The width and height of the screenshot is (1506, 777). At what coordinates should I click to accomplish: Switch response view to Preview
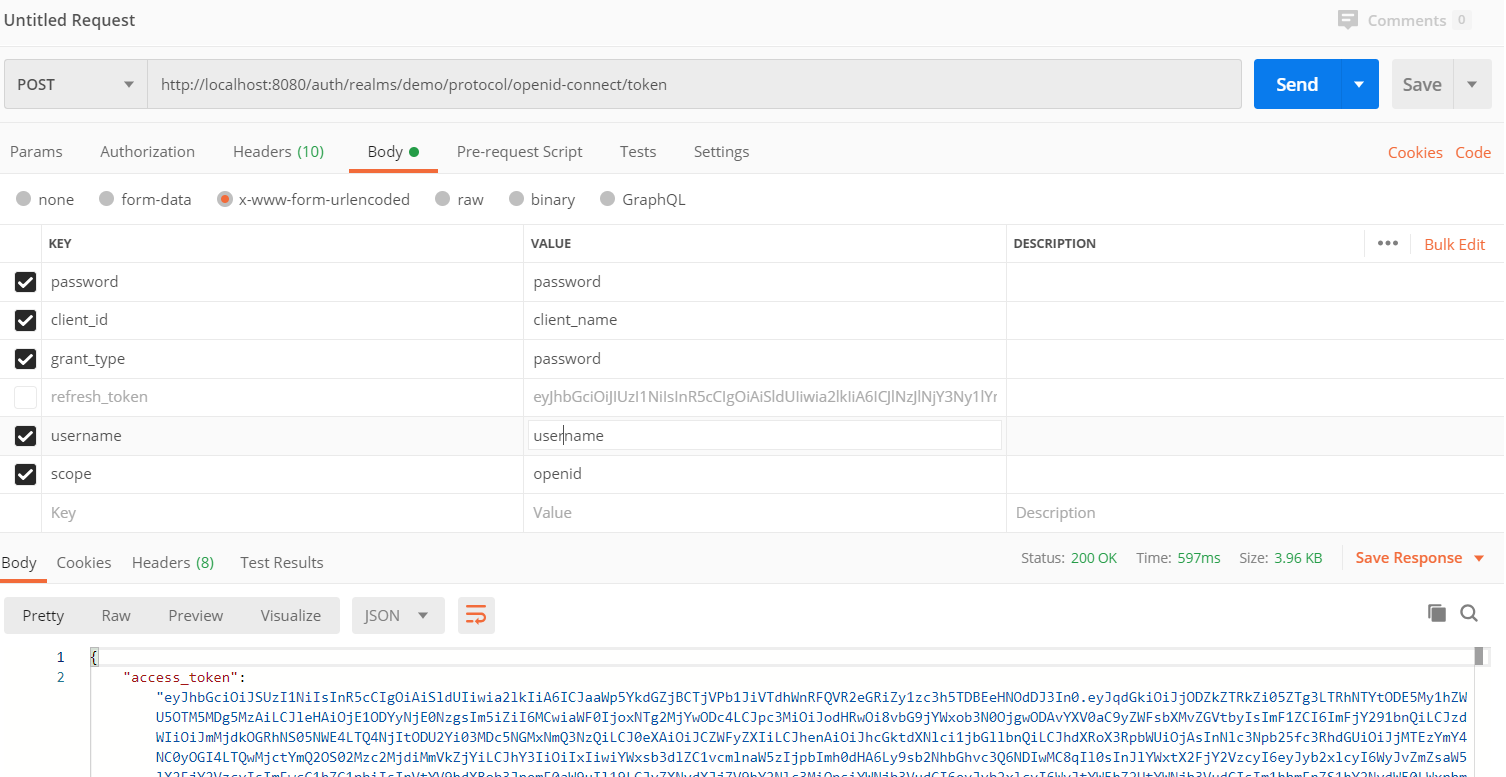[196, 615]
